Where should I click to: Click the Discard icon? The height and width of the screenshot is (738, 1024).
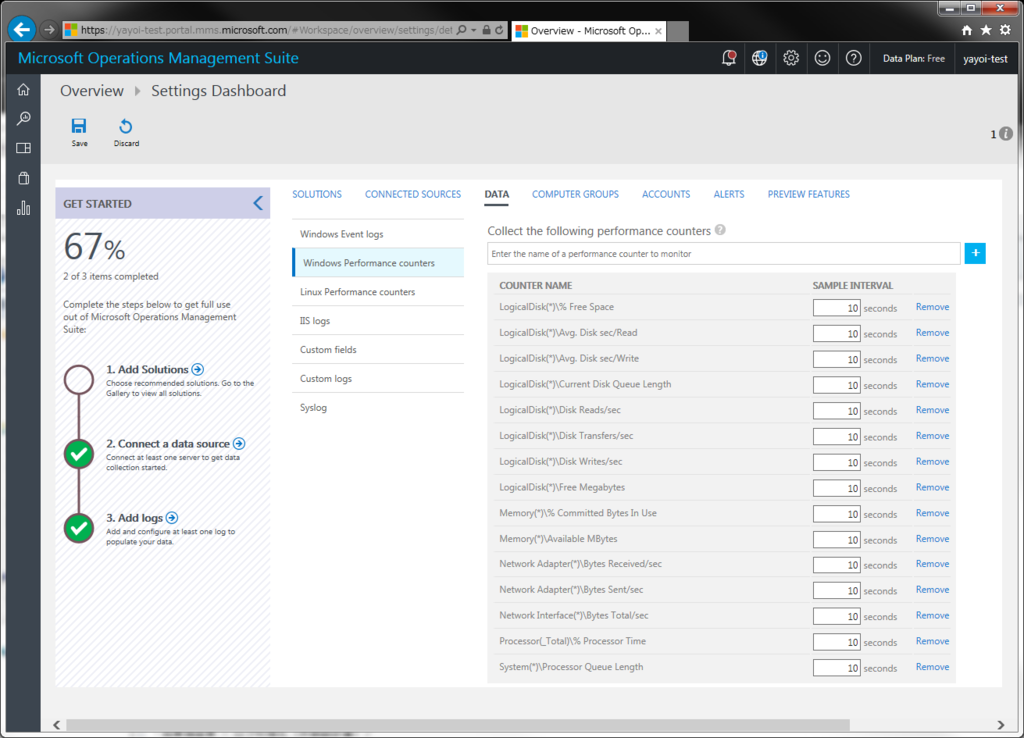[126, 126]
